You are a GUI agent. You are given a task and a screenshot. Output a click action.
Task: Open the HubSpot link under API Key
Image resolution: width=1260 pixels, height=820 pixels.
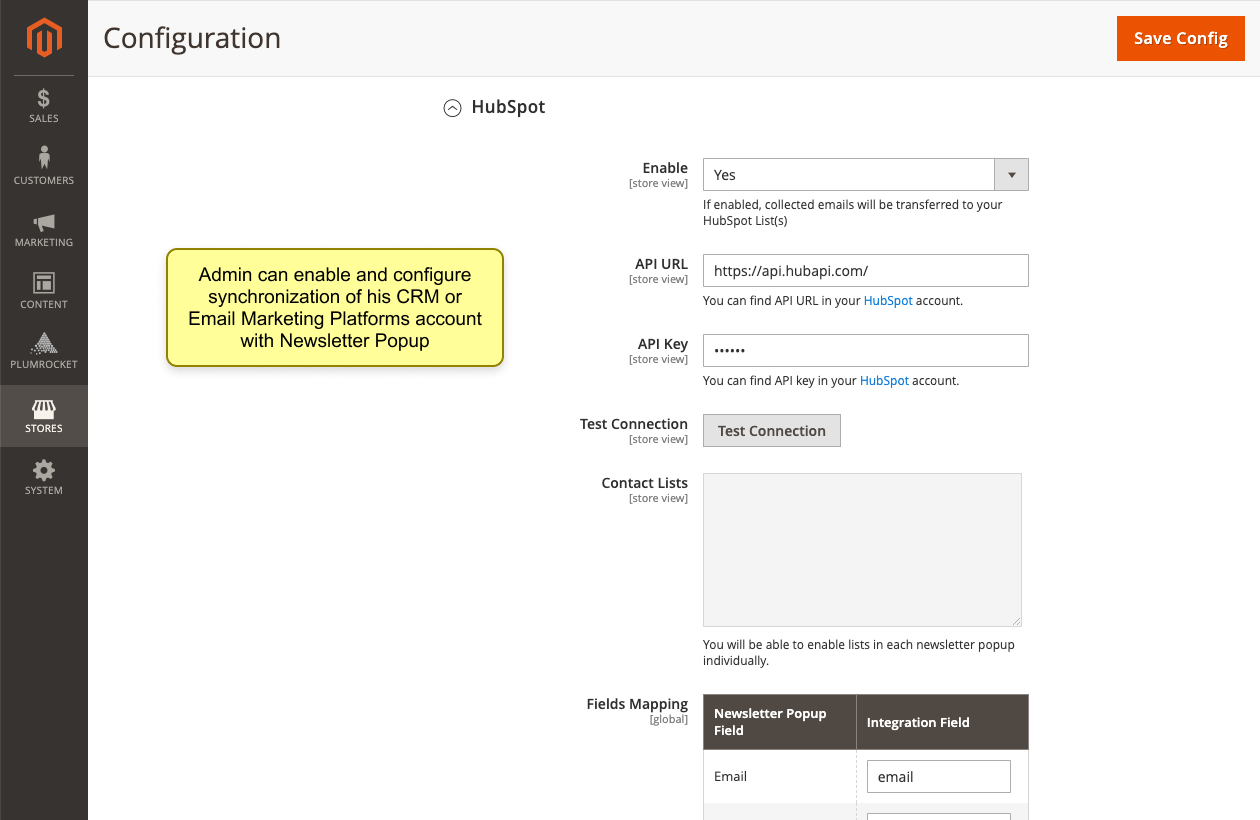(884, 380)
